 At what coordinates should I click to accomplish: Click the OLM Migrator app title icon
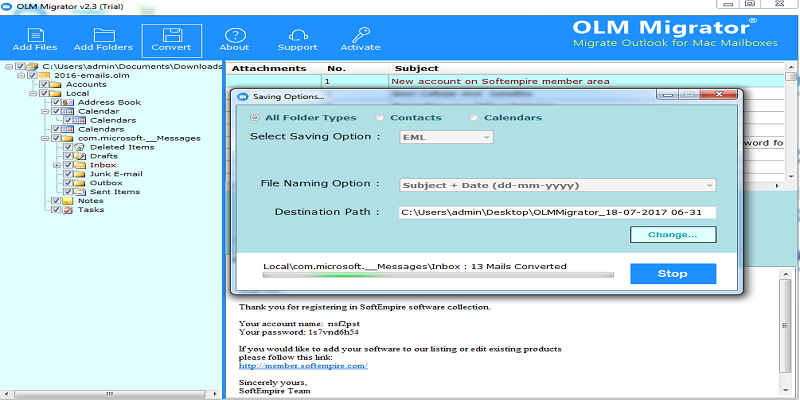(x=5, y=7)
